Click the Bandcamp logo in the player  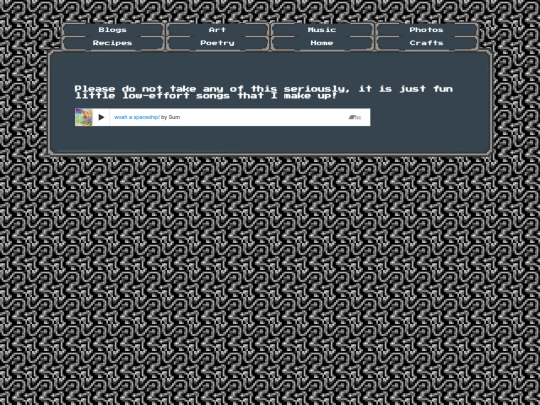(x=355, y=117)
